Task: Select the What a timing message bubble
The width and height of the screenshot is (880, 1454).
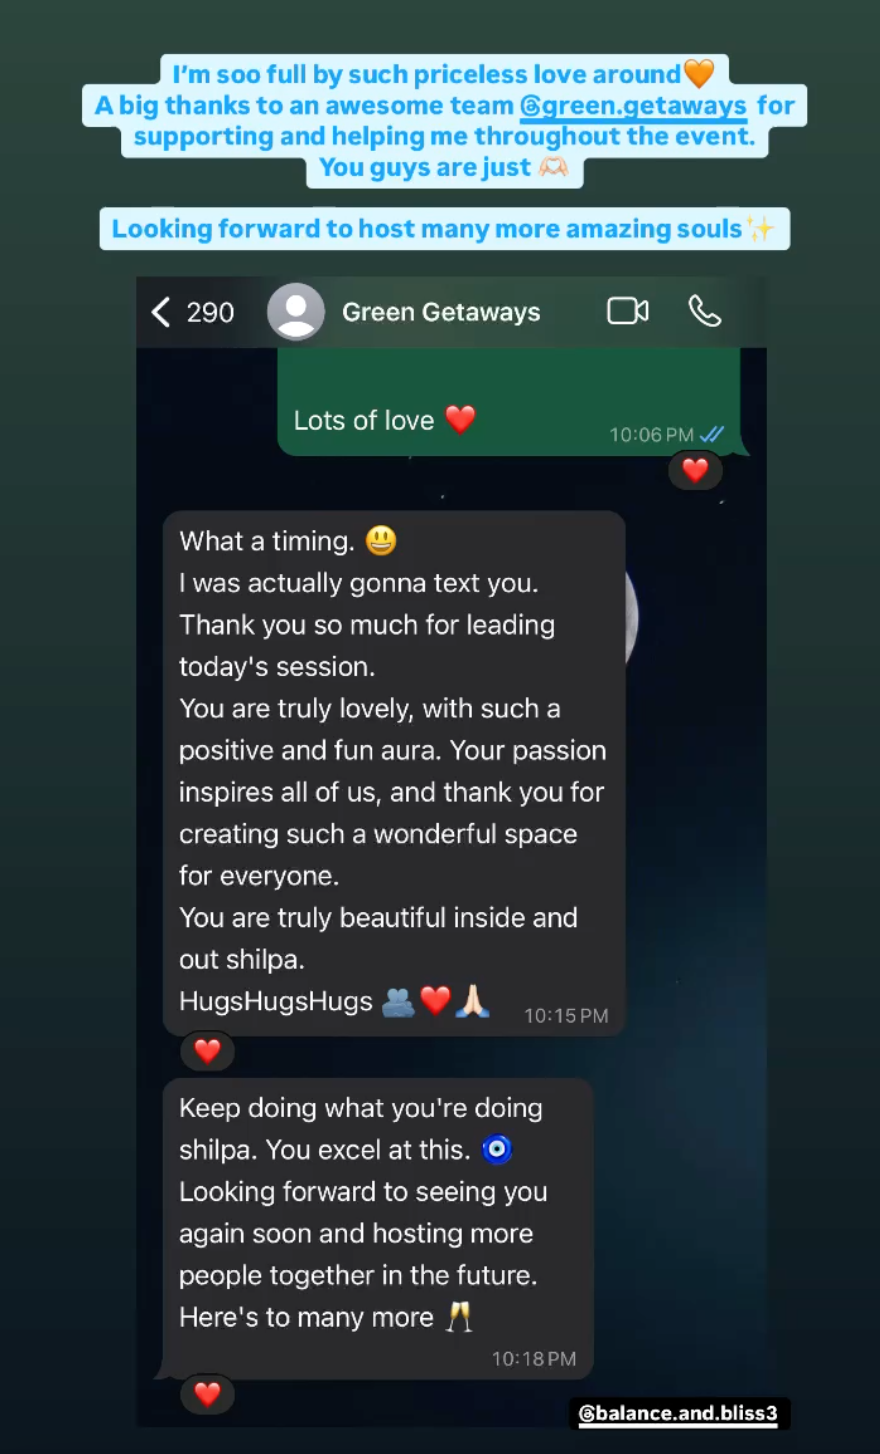Action: [394, 774]
